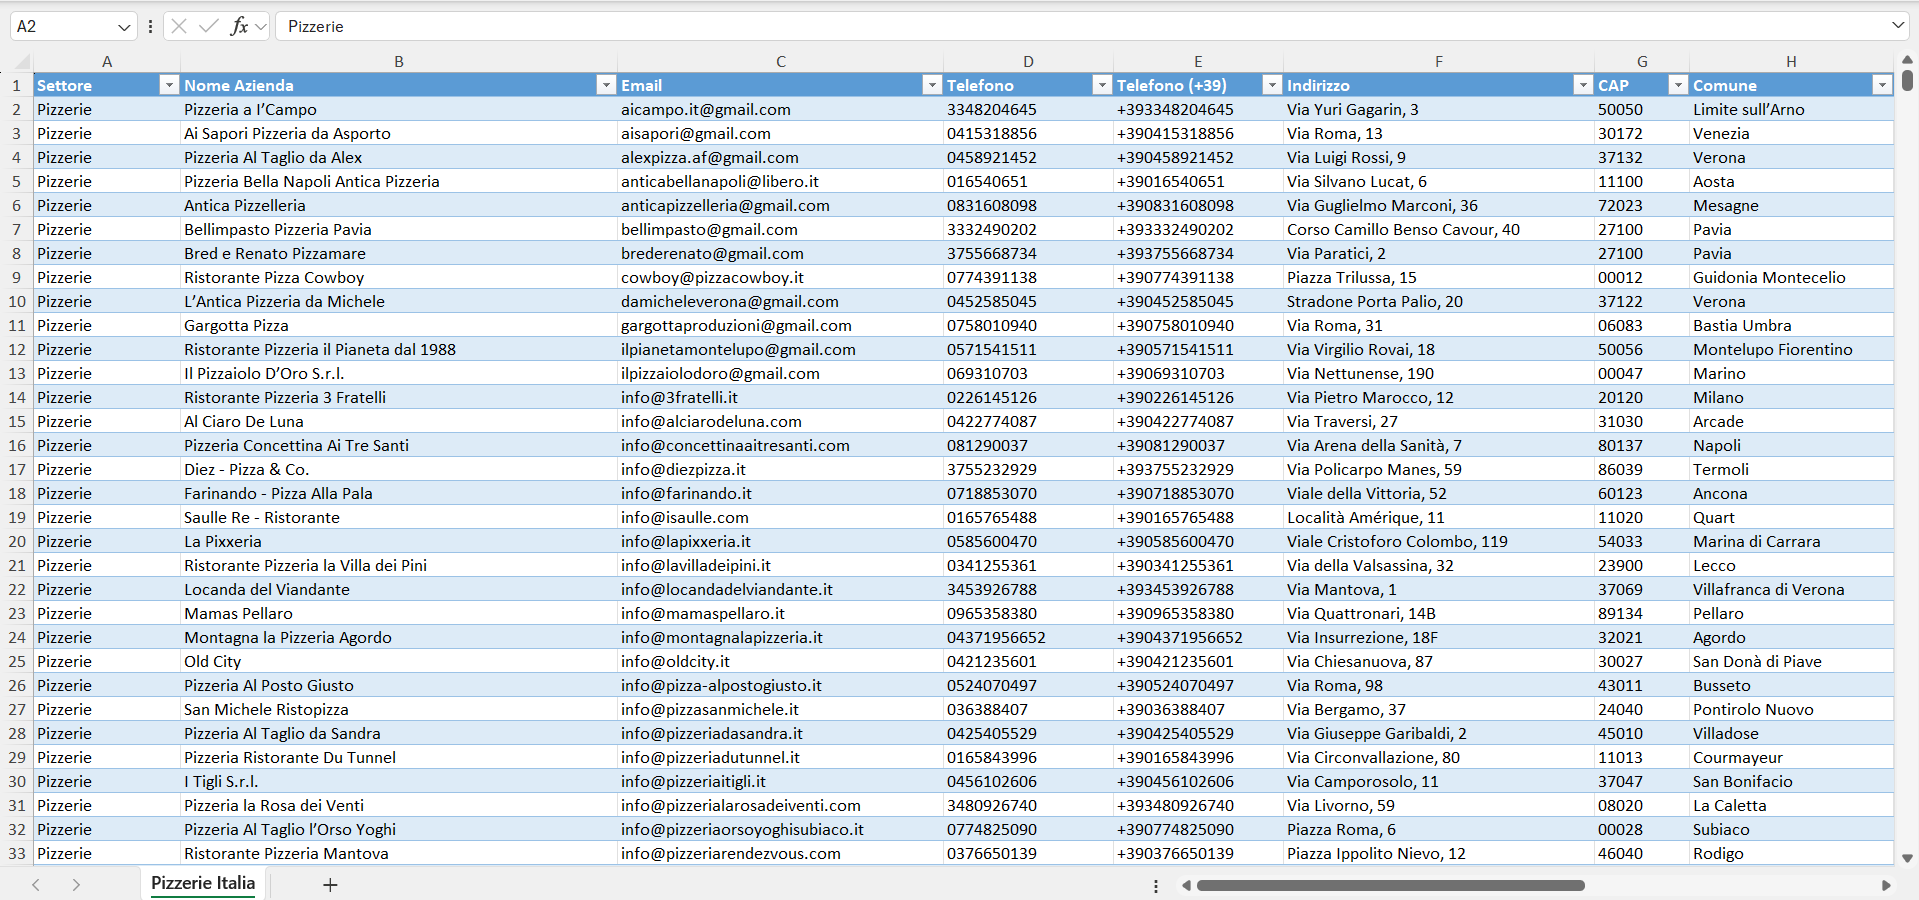Select column B header
Viewport: 1919px width, 900px height.
click(x=399, y=61)
